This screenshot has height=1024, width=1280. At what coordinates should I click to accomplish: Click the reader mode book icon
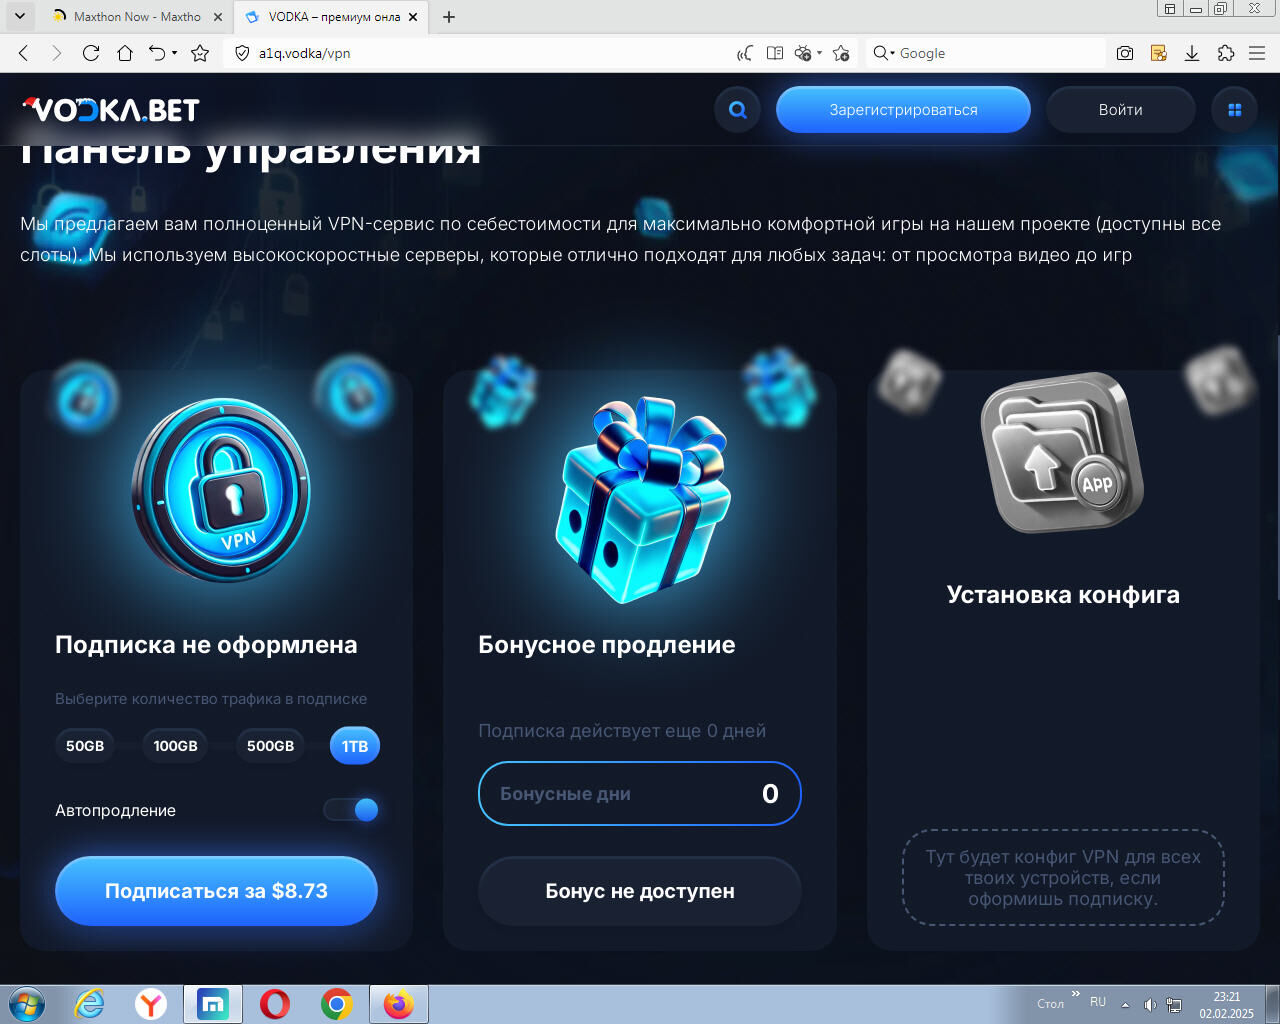point(774,53)
